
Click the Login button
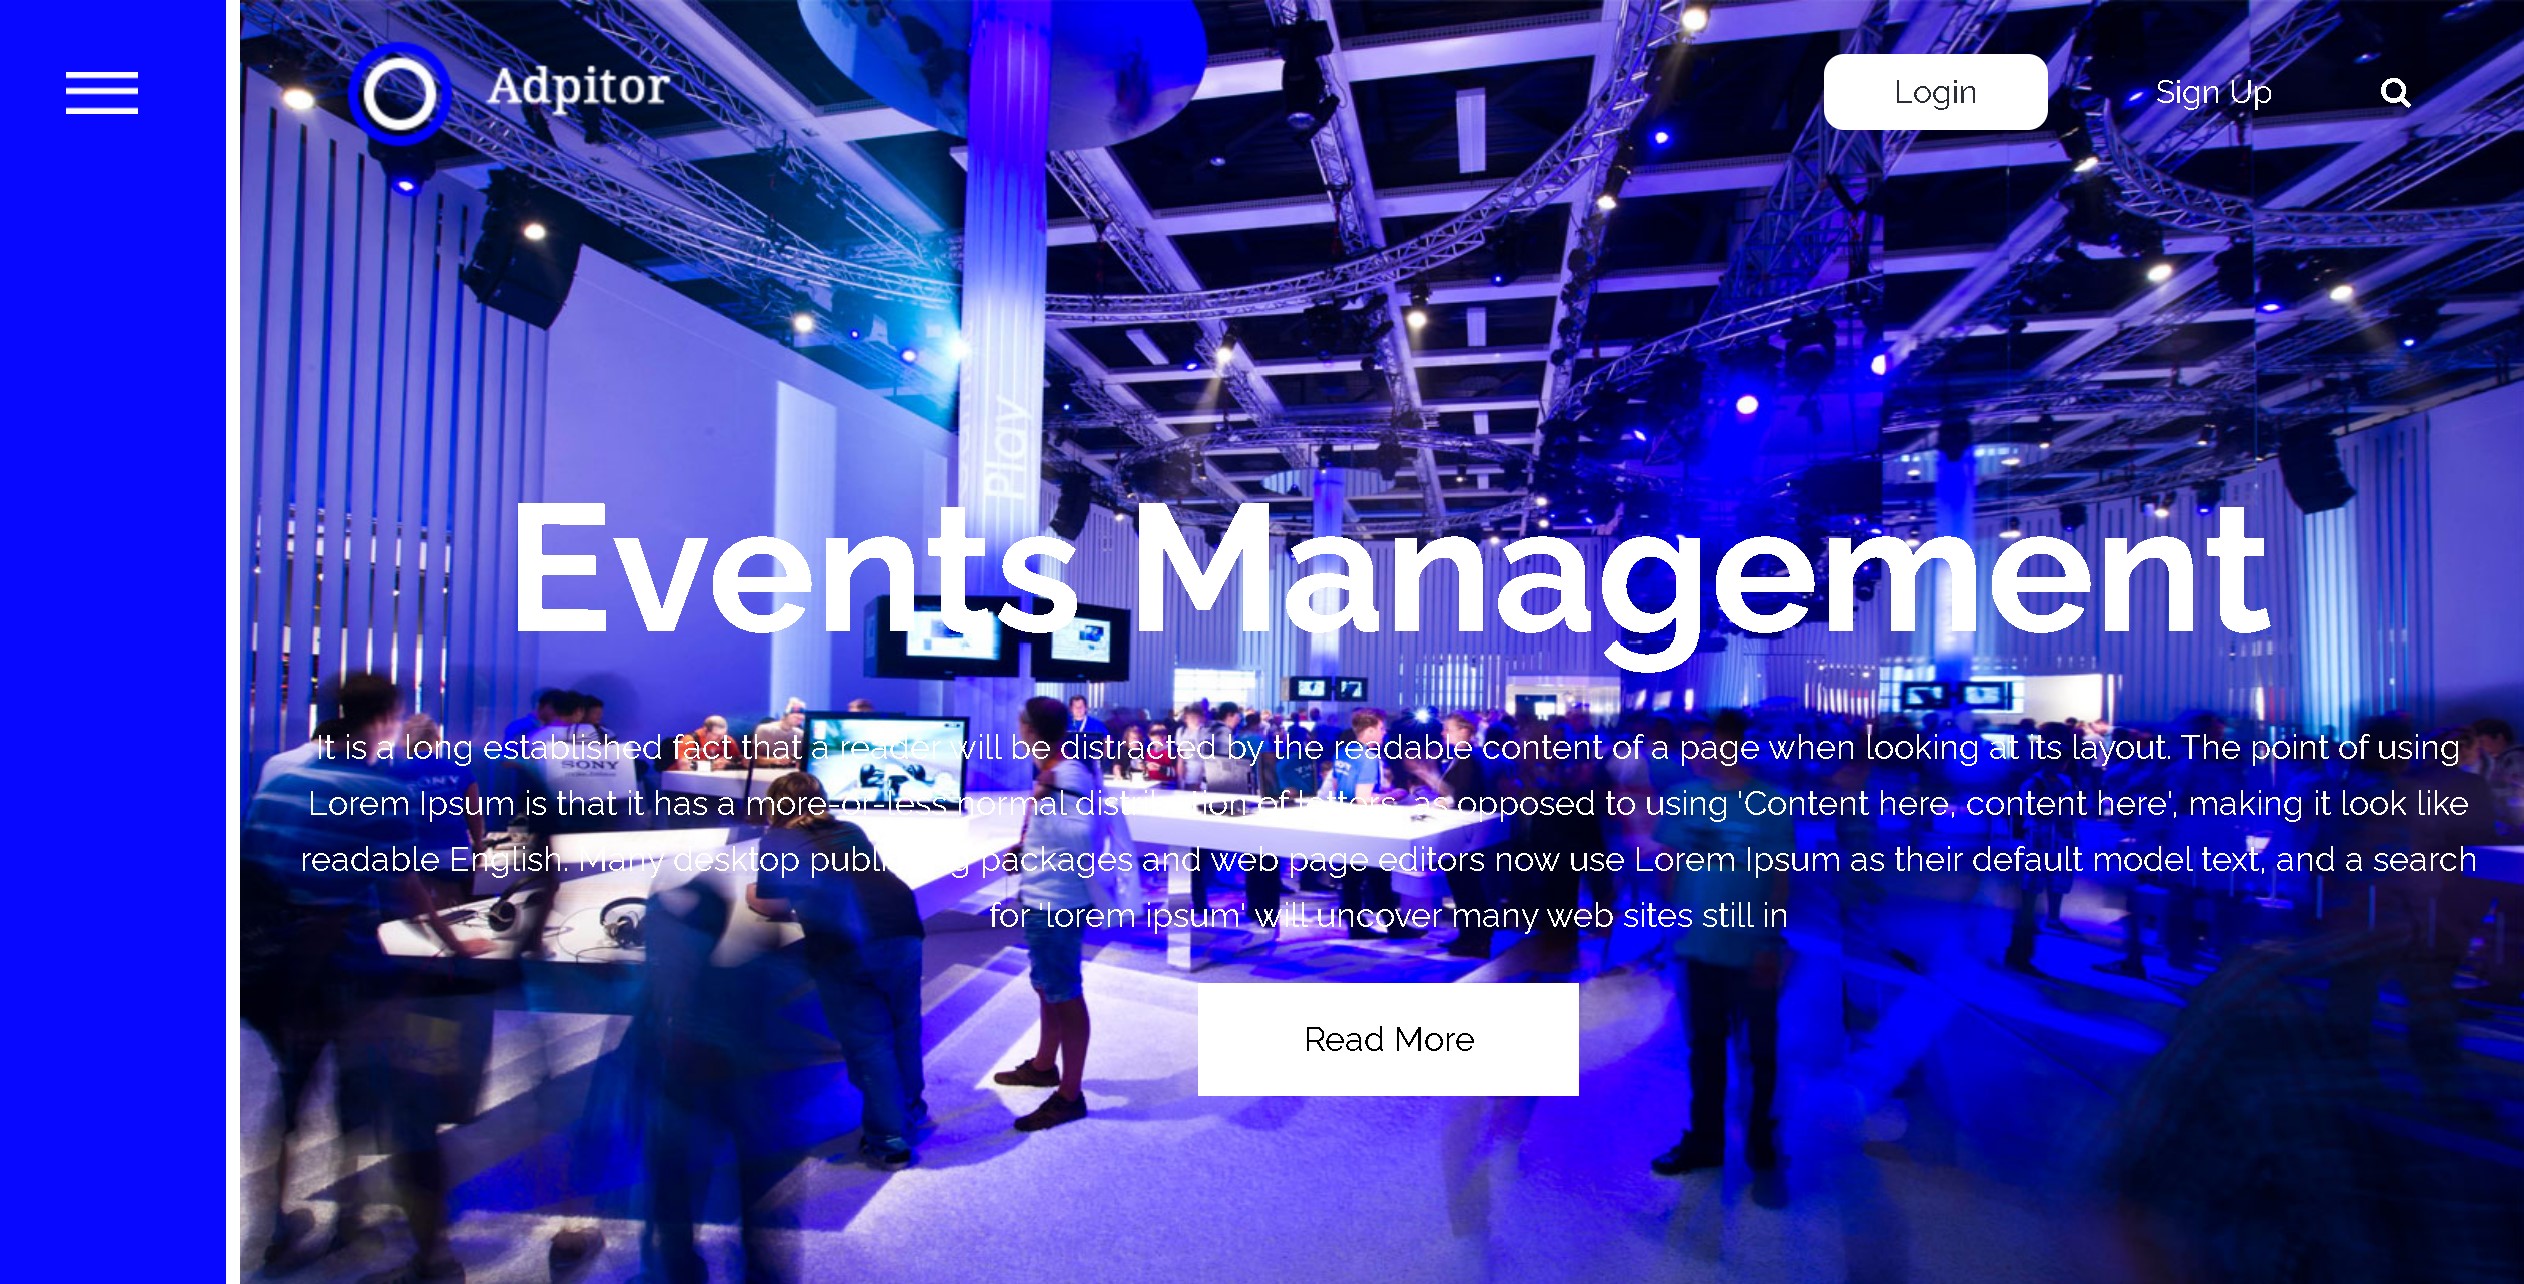[x=1935, y=92]
